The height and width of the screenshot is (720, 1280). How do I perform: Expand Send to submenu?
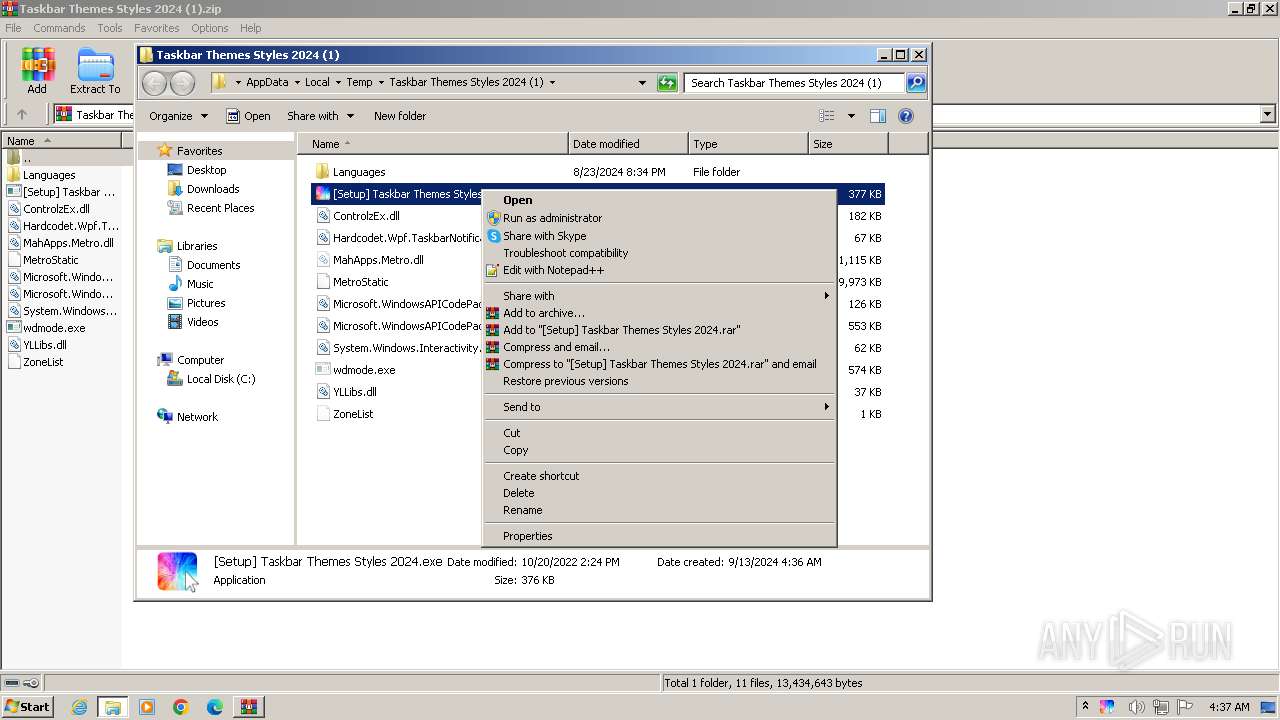point(658,407)
